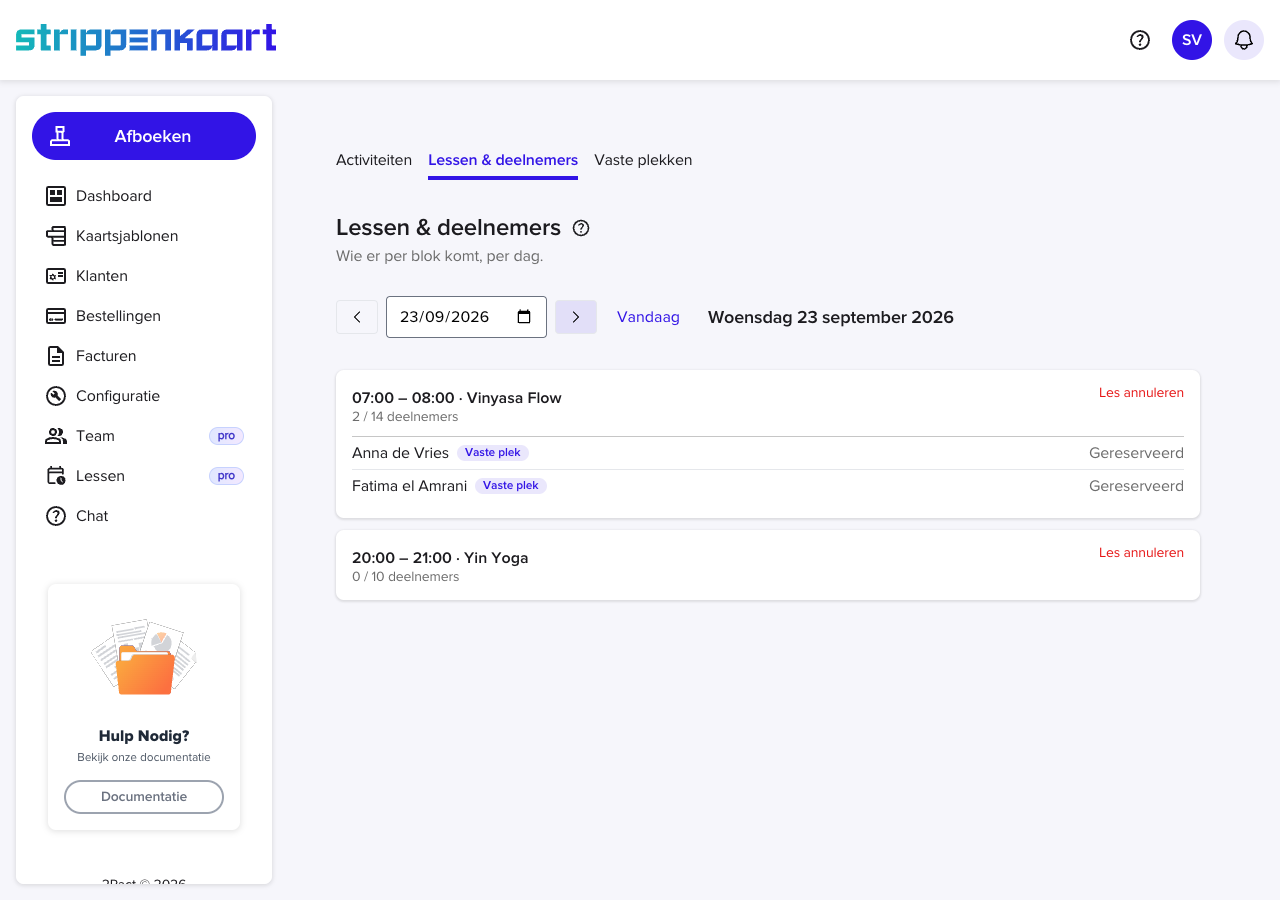Open the Documentatie button

[x=144, y=797]
